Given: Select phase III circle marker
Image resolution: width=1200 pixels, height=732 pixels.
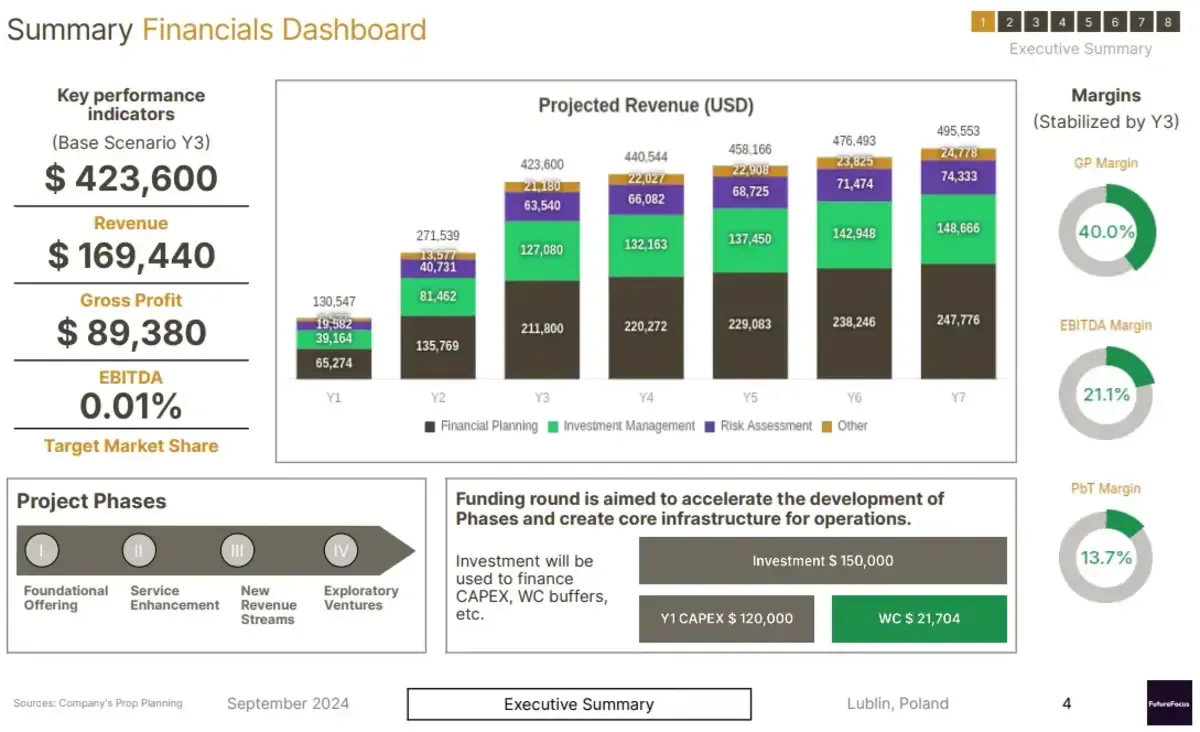Looking at the screenshot, I should [238, 550].
